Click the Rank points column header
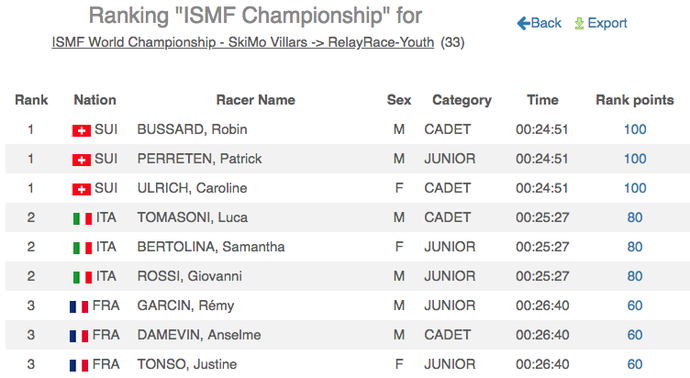The height and width of the screenshot is (378, 690). click(635, 100)
